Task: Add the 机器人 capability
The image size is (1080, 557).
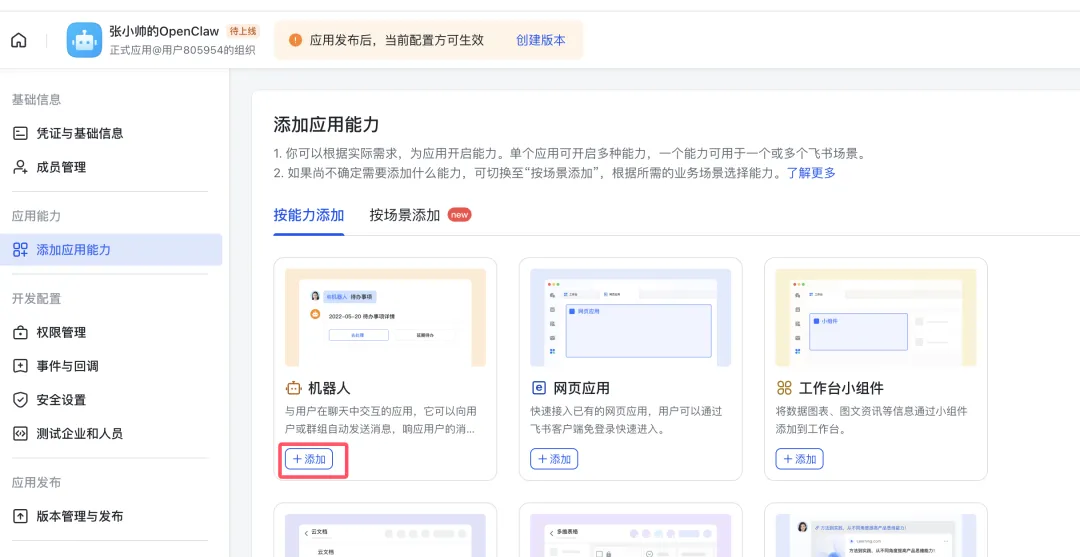Action: click(309, 459)
